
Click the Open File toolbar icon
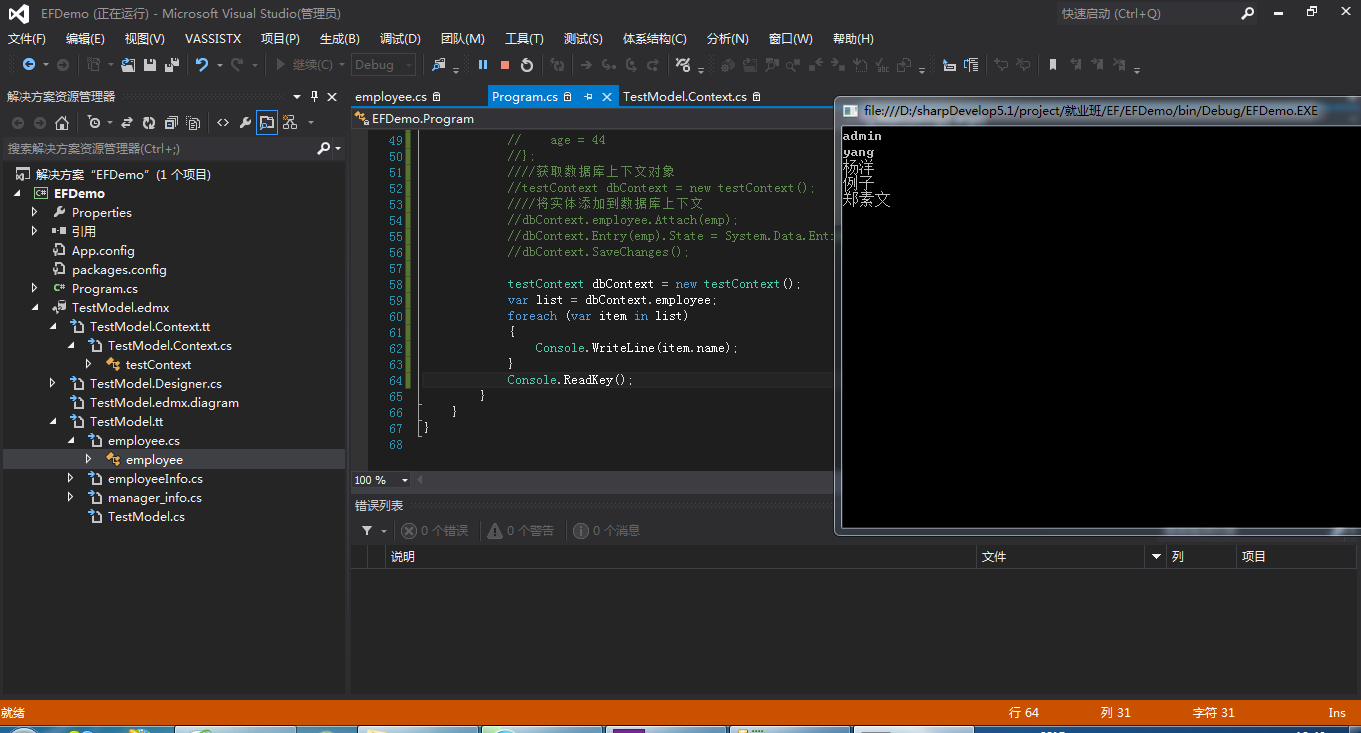click(x=128, y=65)
